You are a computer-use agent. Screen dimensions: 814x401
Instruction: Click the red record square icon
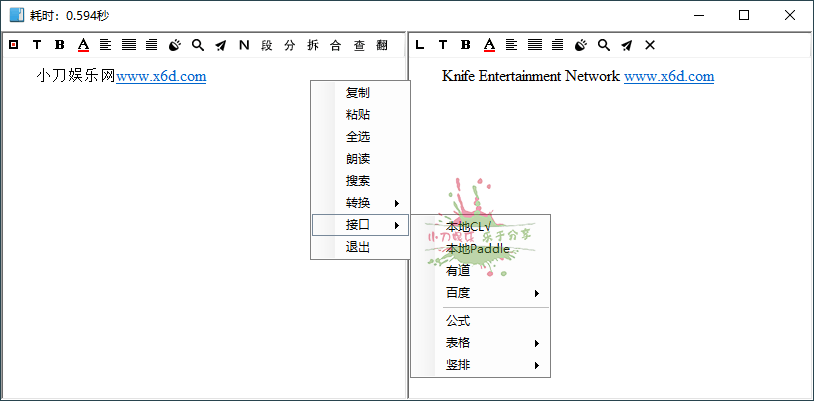pyautogui.click(x=13, y=44)
